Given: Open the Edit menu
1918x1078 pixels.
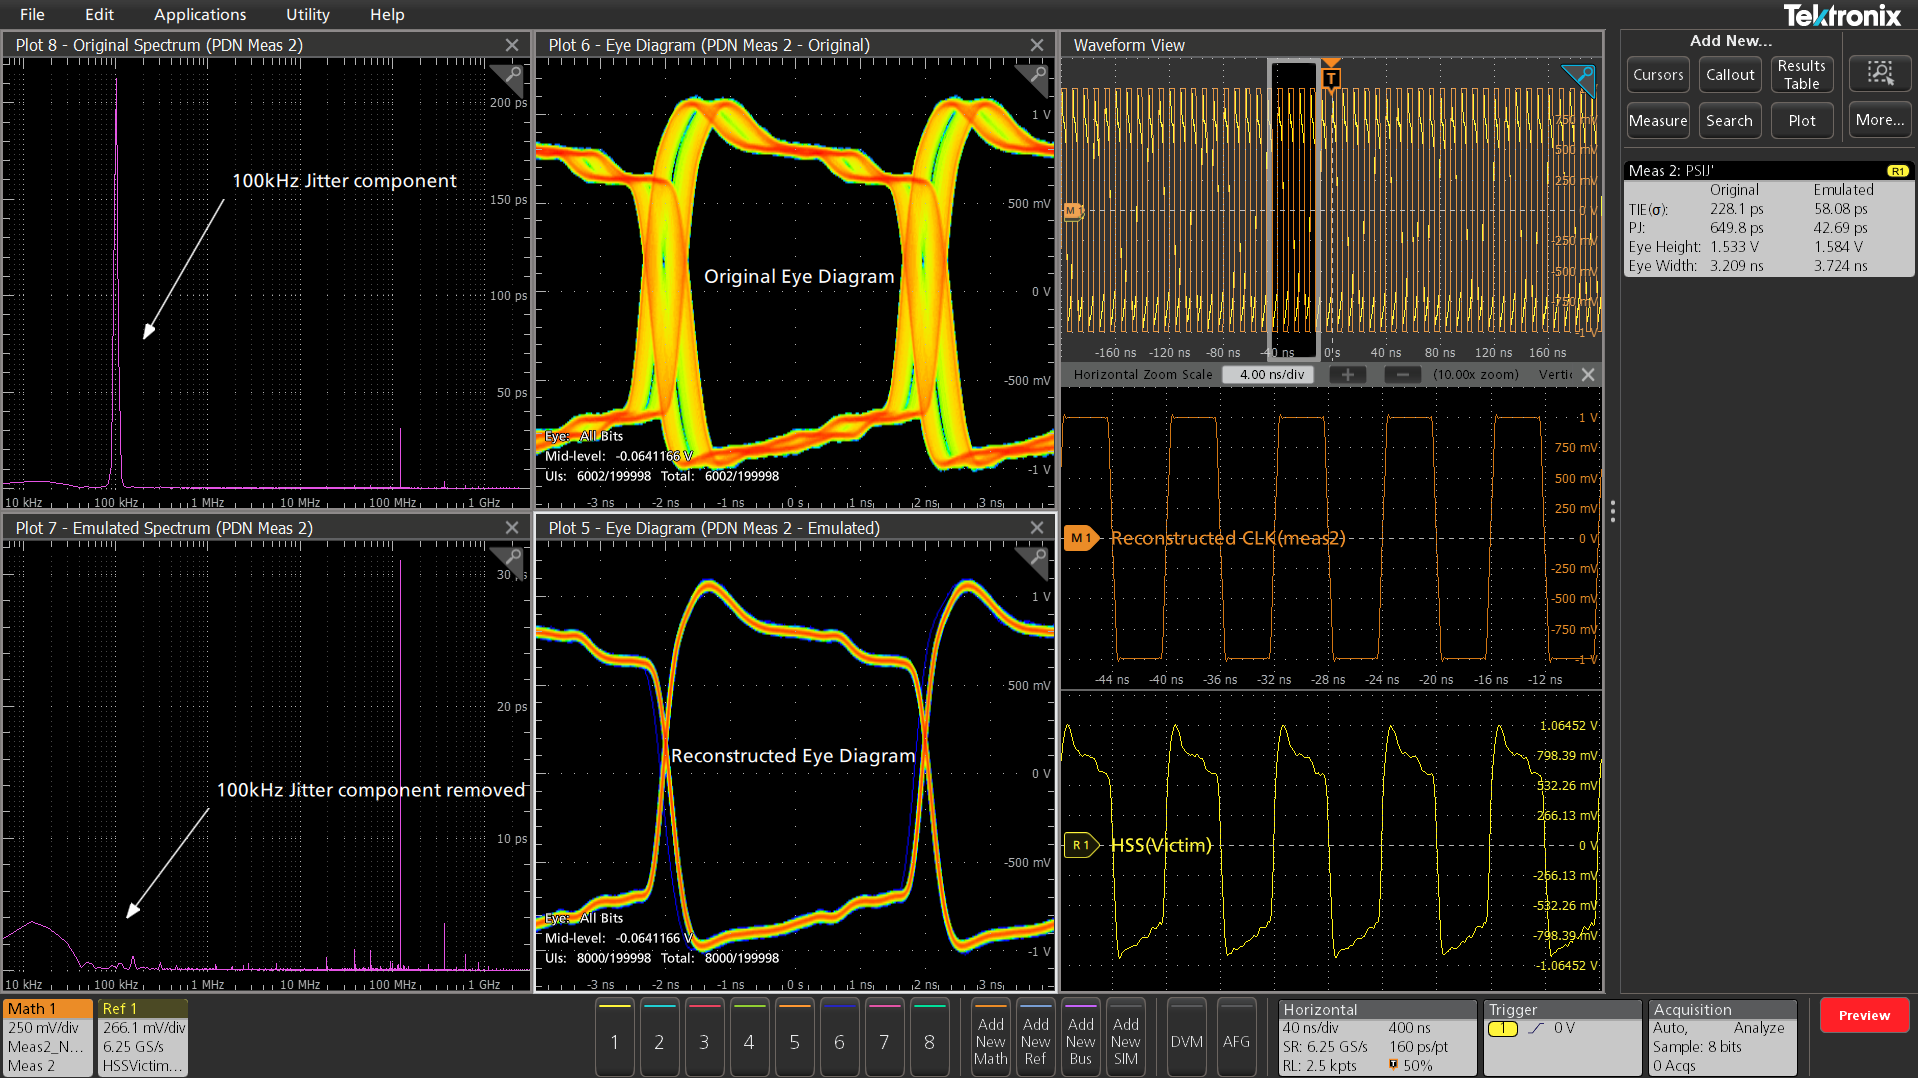Looking at the screenshot, I should pos(99,14).
